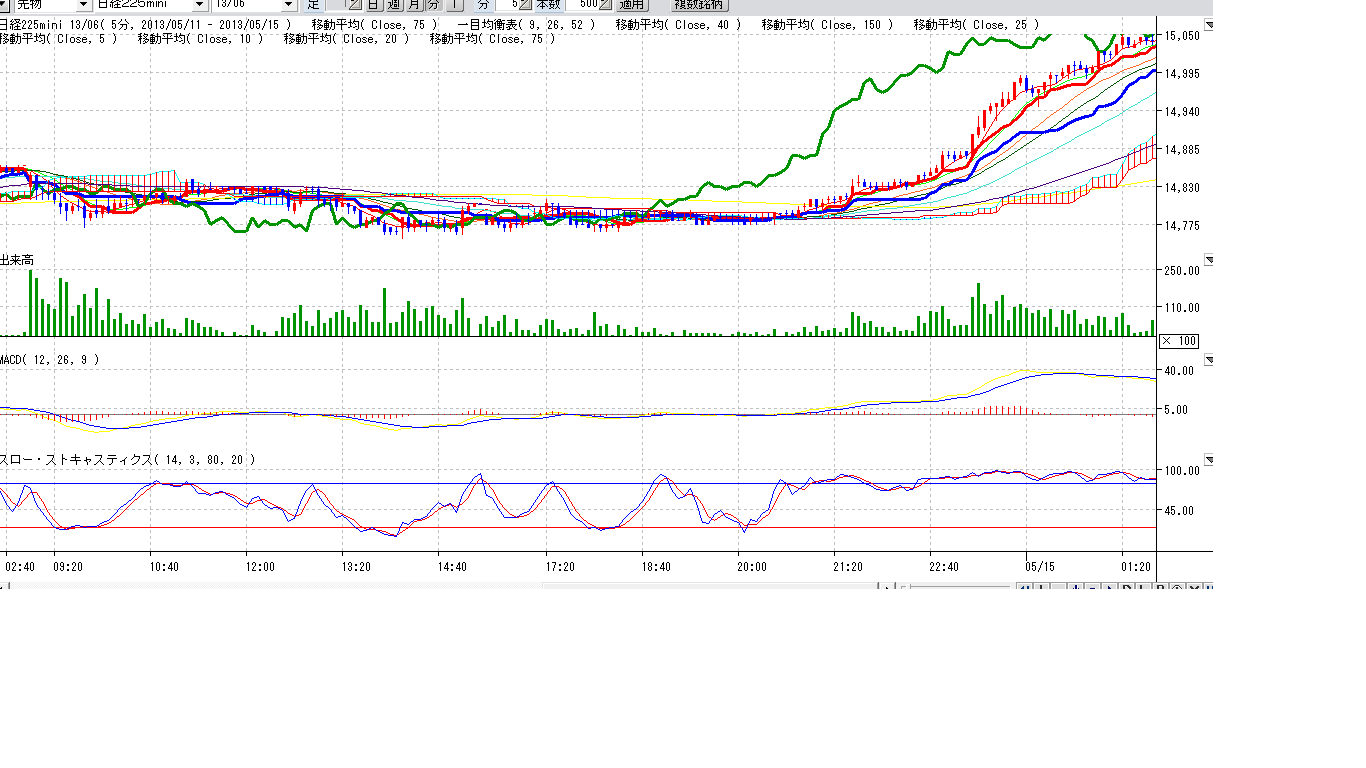
Task: Select the 月 monthly timeframe button
Action: pyautogui.click(x=413, y=5)
